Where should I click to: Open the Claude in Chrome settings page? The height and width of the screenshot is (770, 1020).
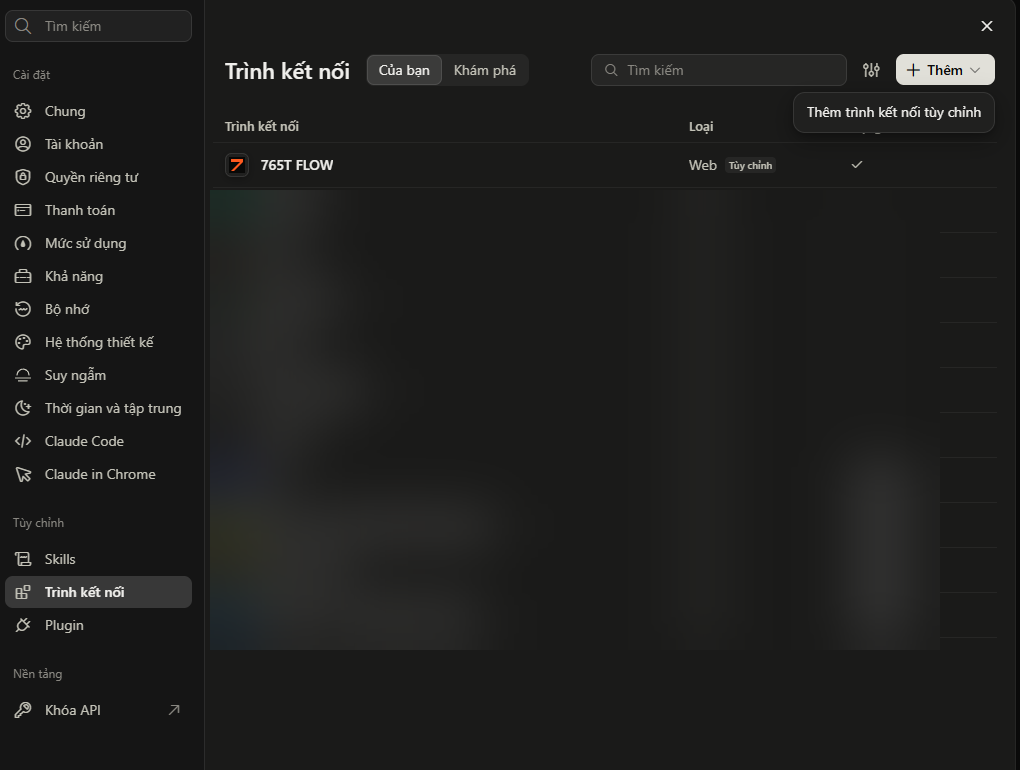coord(98,474)
